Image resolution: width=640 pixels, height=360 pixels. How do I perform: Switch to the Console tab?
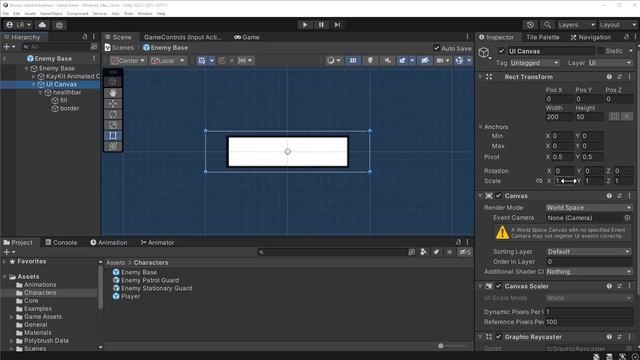pyautogui.click(x=61, y=242)
